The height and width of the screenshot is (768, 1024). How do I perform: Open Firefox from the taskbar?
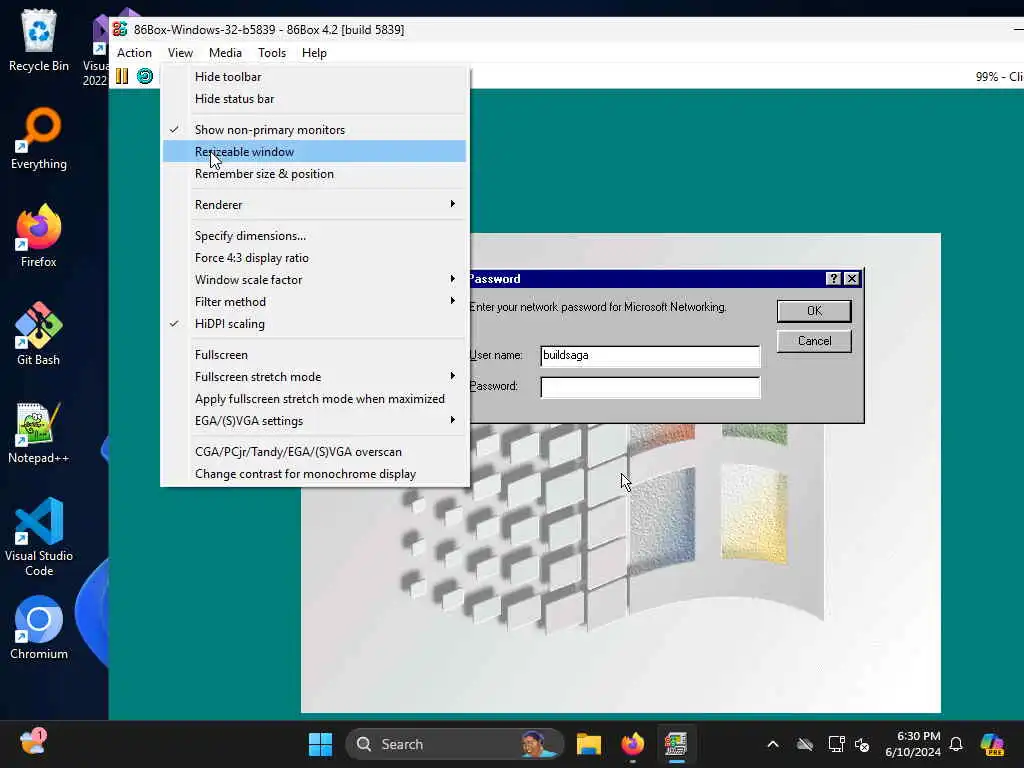pyautogui.click(x=632, y=744)
